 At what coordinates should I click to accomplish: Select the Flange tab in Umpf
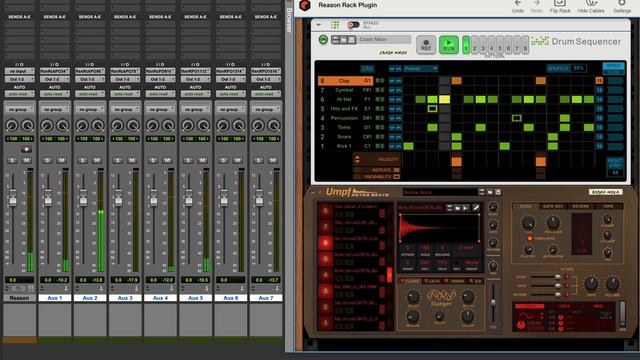tap(411, 281)
